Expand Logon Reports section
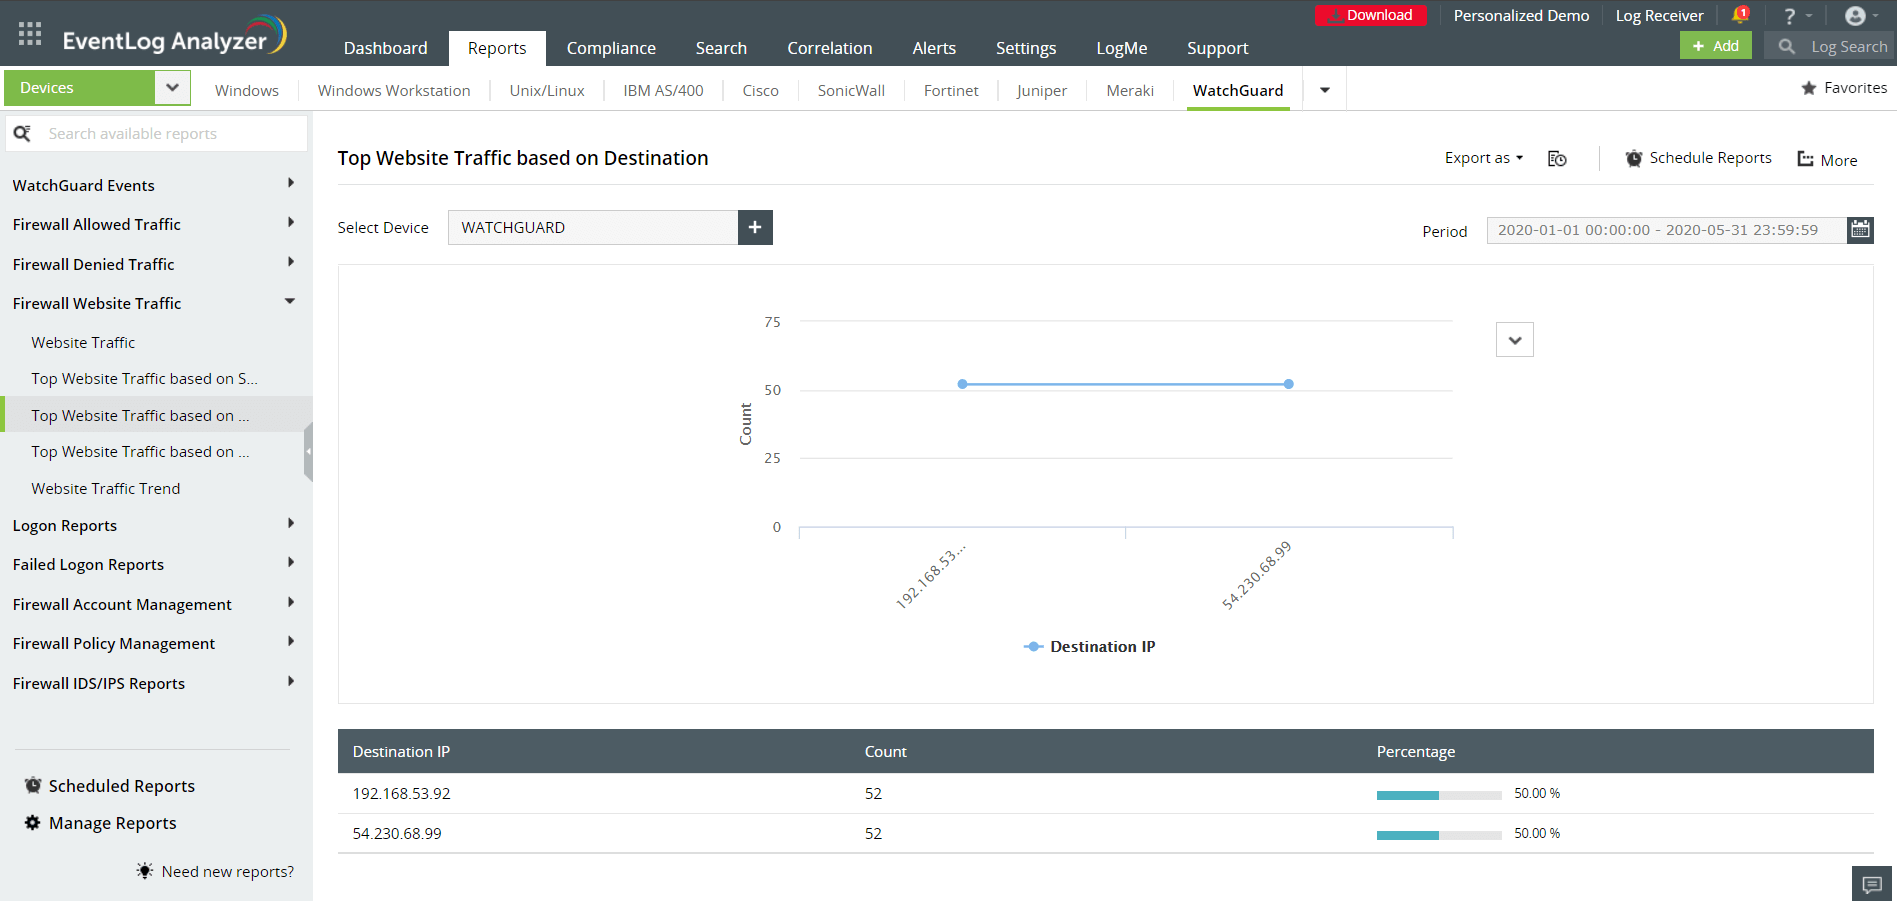 [291, 523]
